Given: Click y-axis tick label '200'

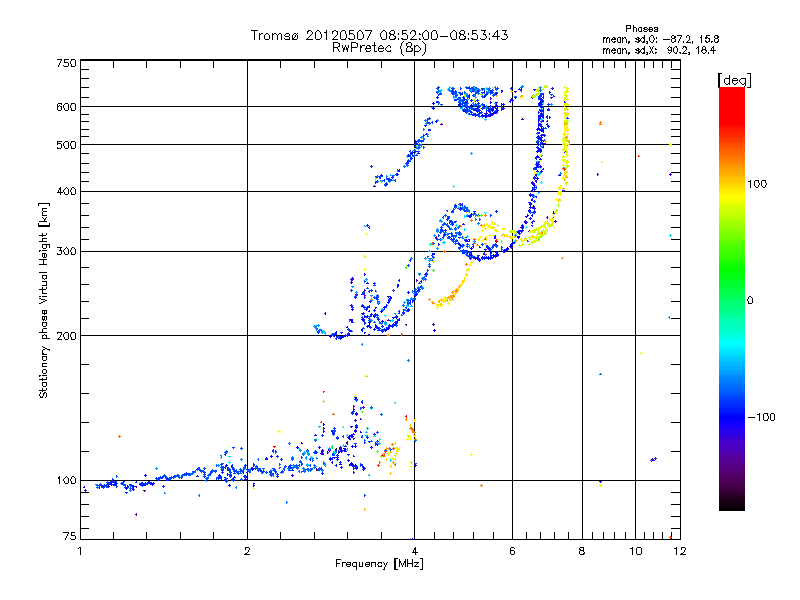Looking at the screenshot, I should pyautogui.click(x=66, y=336).
